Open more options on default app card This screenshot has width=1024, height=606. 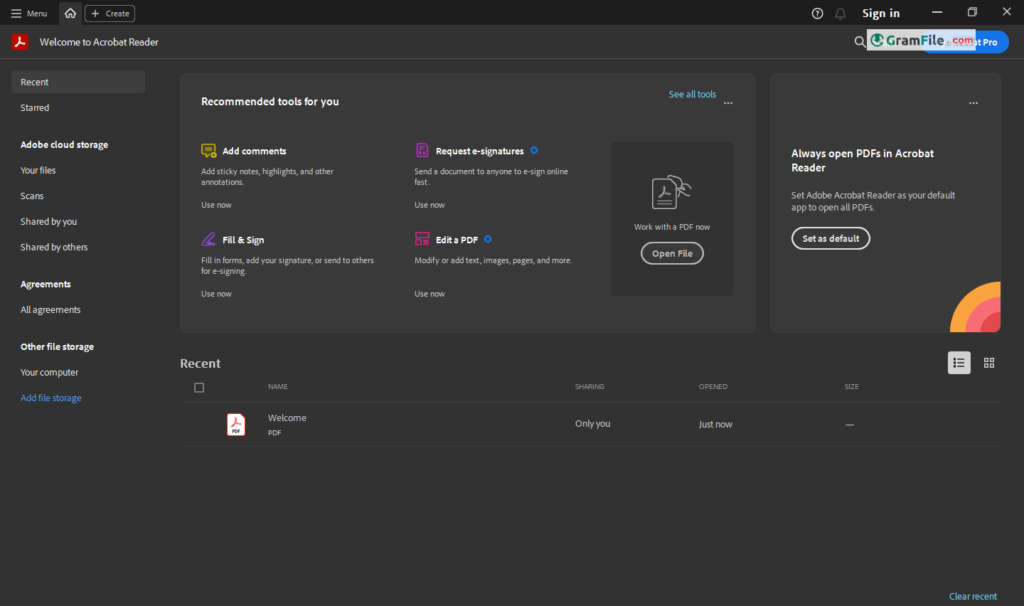point(973,103)
